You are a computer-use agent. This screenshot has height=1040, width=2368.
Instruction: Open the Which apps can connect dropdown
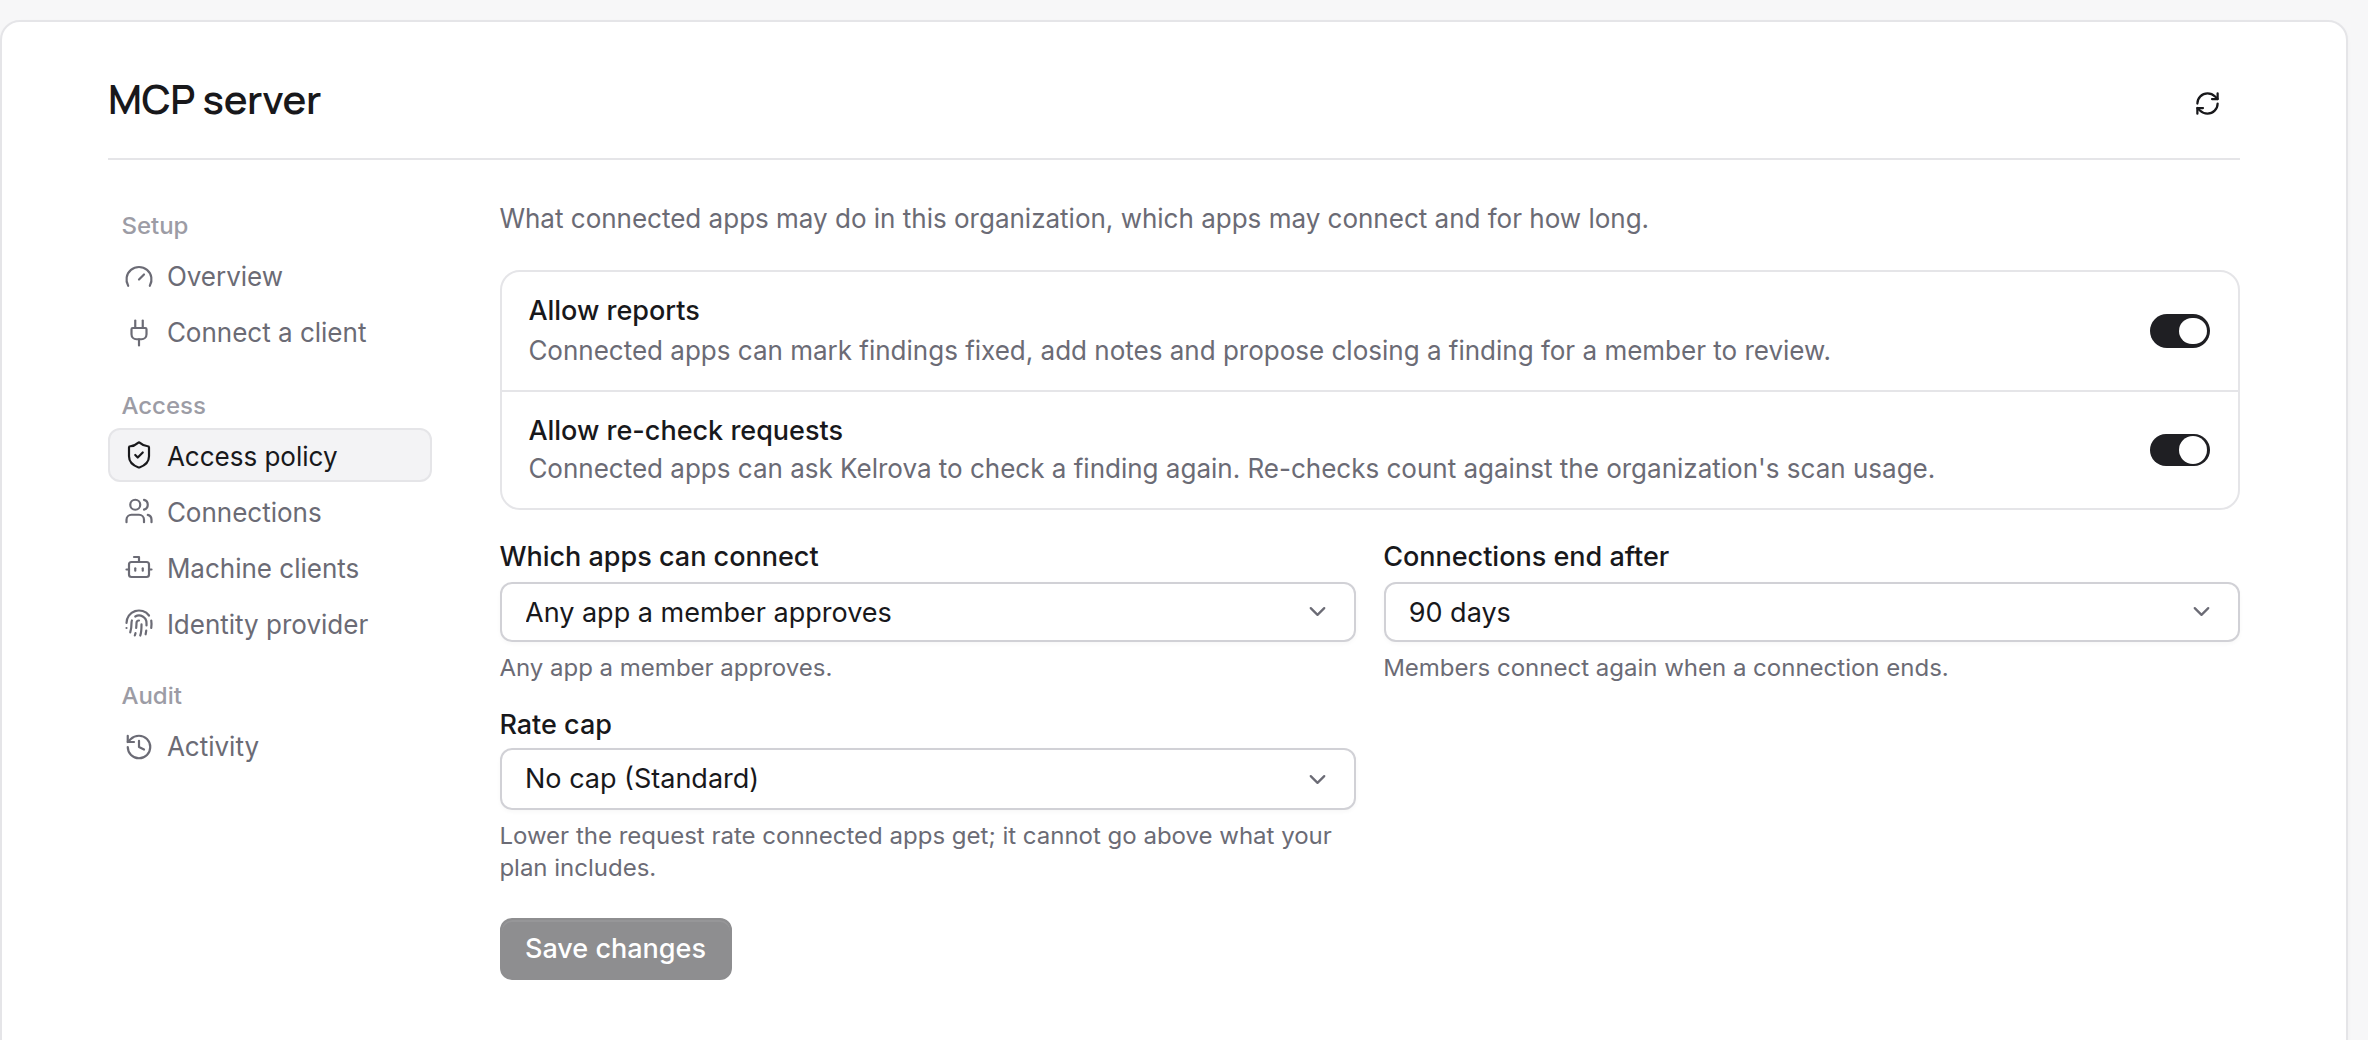click(927, 612)
